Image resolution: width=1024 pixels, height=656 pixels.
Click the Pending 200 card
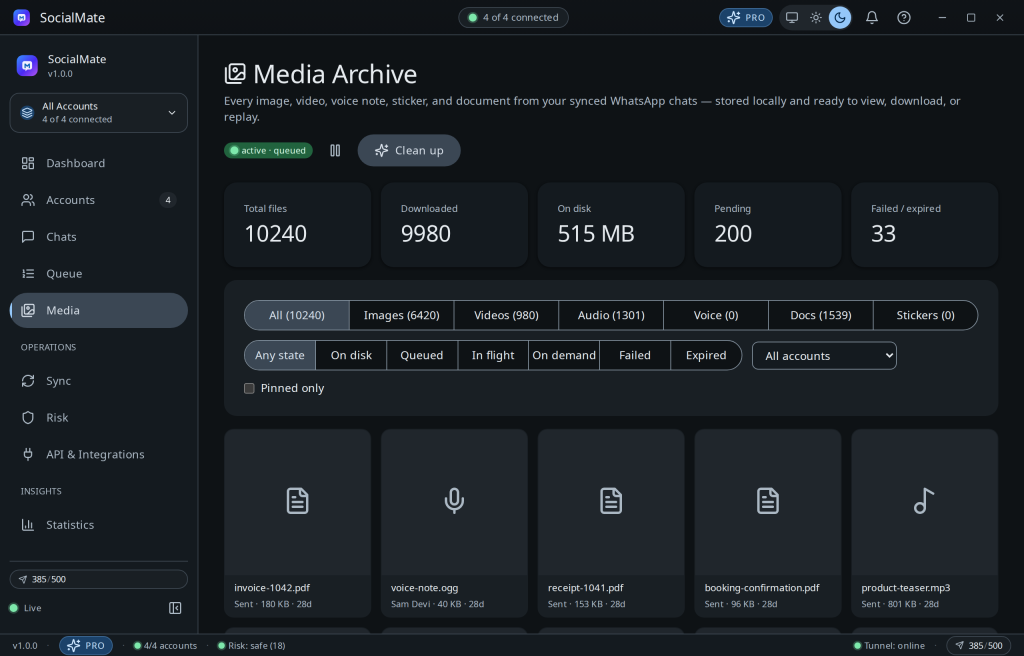click(767, 224)
